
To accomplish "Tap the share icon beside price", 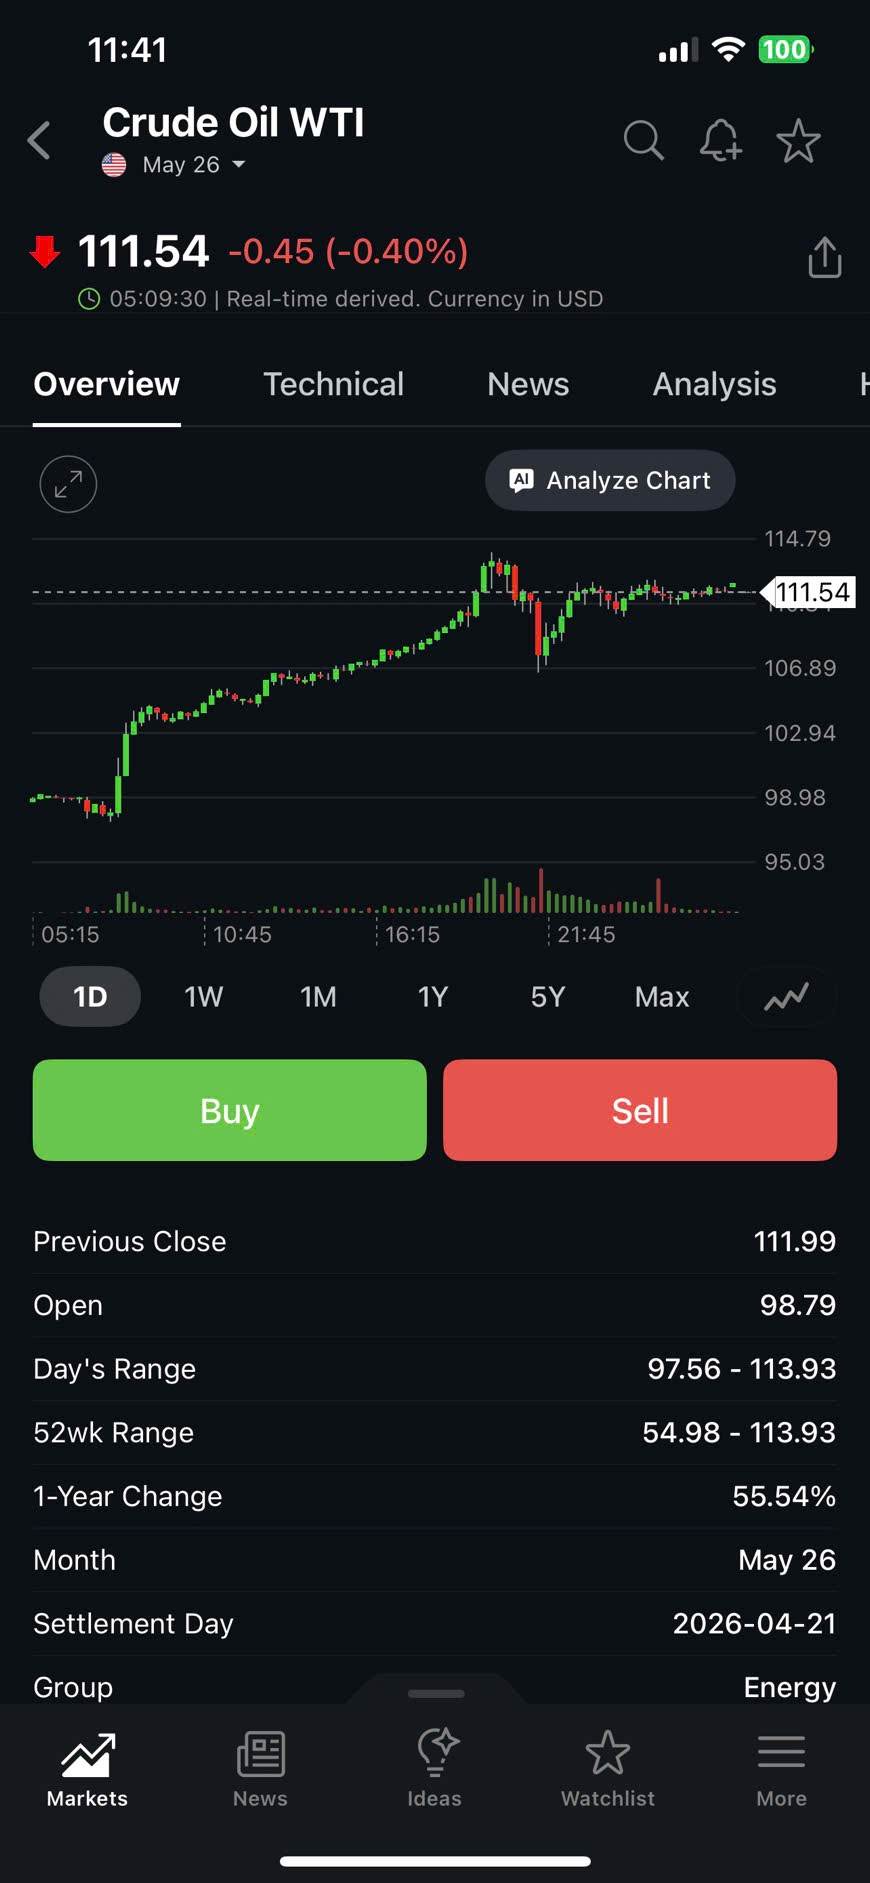I will point(824,258).
